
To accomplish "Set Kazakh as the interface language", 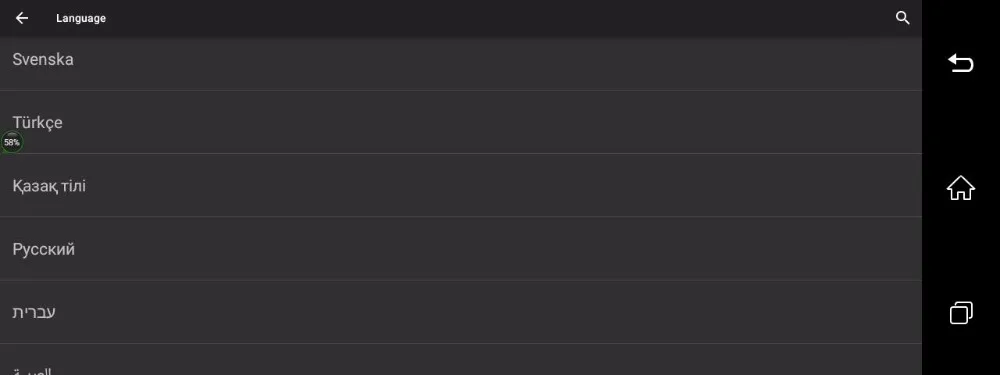I will coord(461,186).
